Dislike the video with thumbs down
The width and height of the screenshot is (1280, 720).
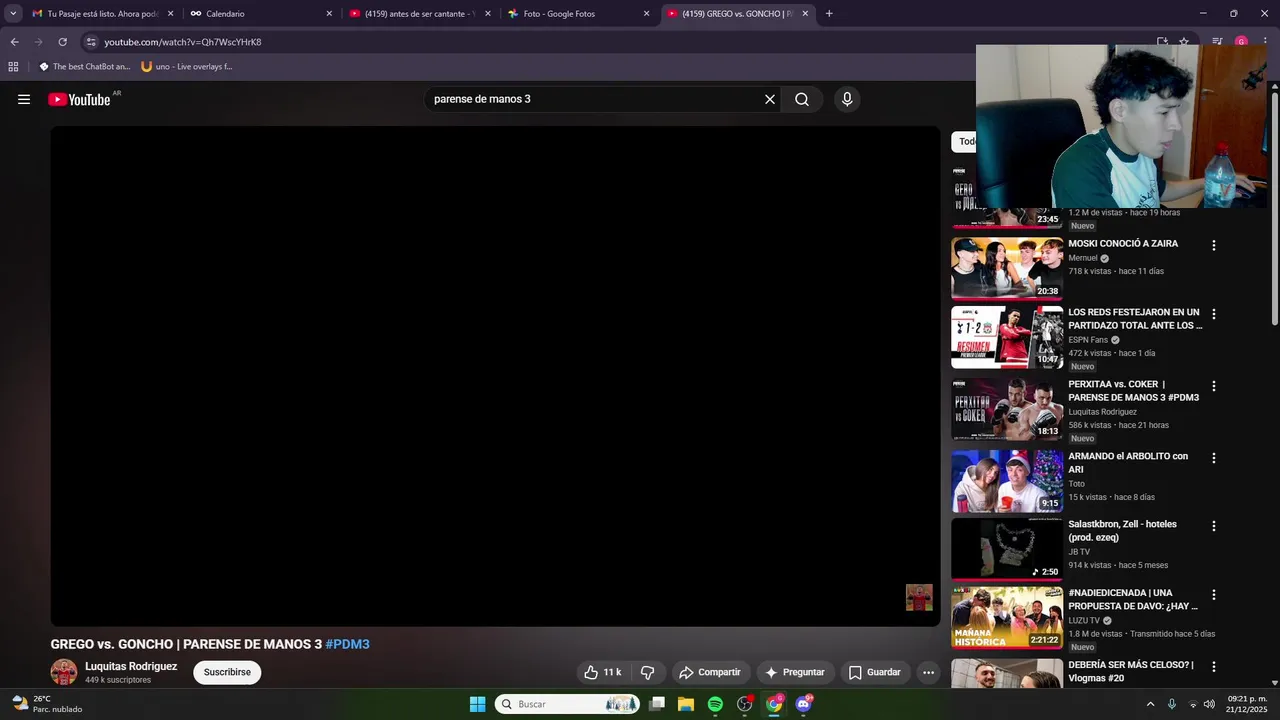point(647,672)
